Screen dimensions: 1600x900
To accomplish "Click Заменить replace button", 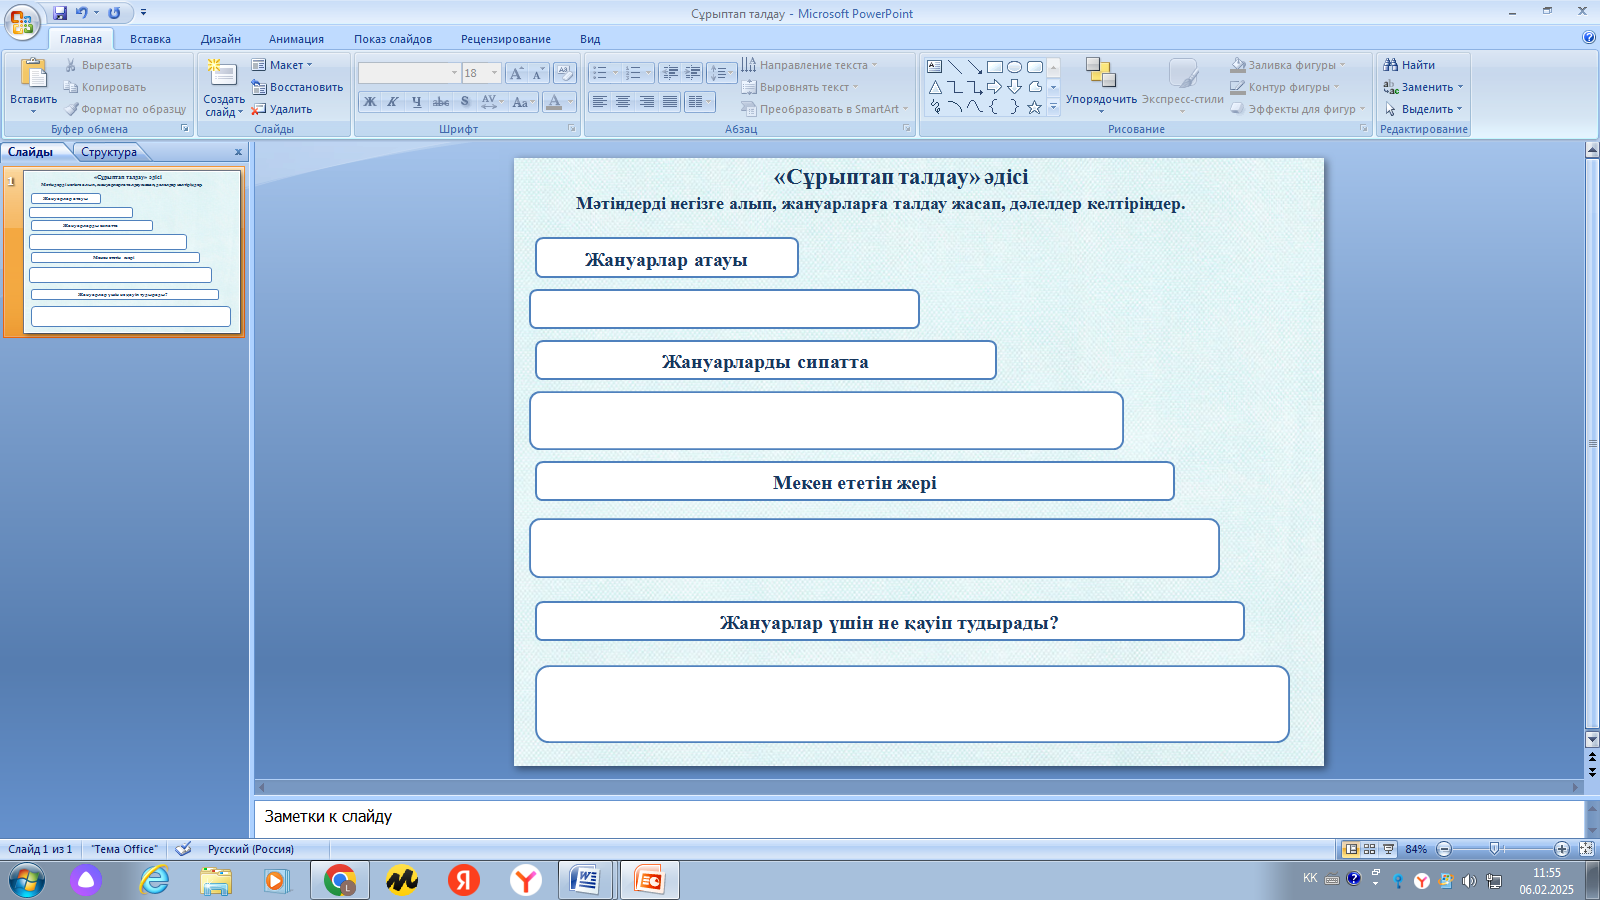I will (x=1423, y=87).
